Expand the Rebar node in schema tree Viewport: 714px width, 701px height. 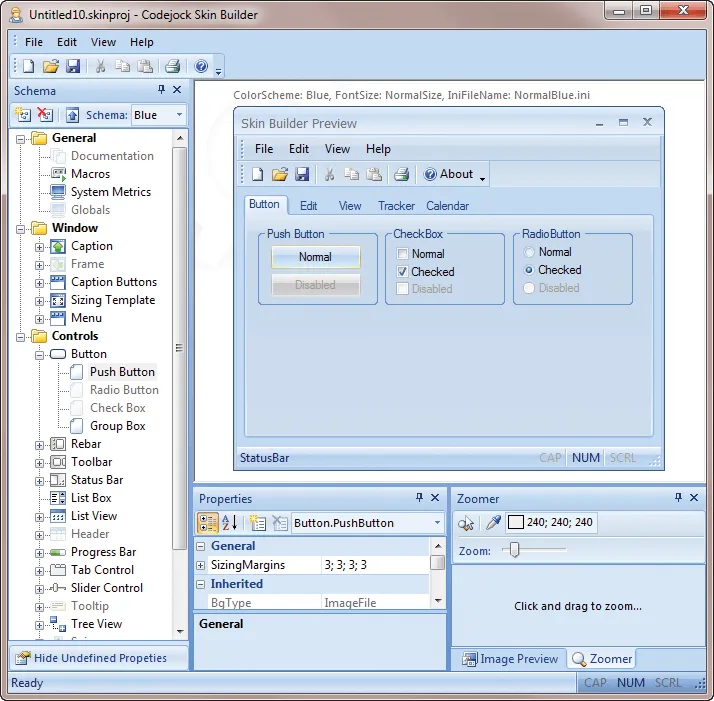pyautogui.click(x=40, y=444)
